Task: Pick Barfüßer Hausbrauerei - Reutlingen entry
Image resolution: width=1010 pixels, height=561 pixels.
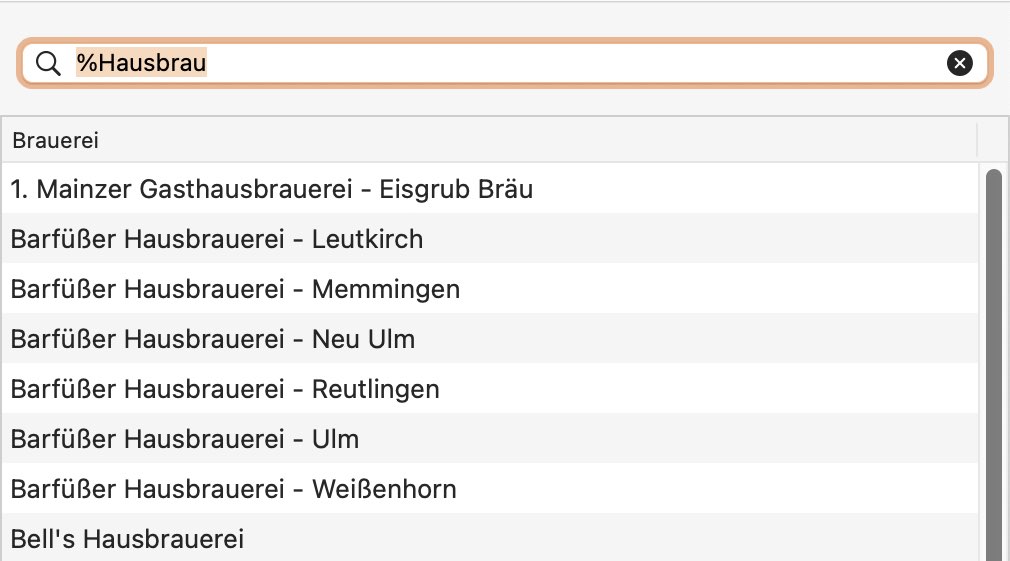Action: click(x=490, y=388)
